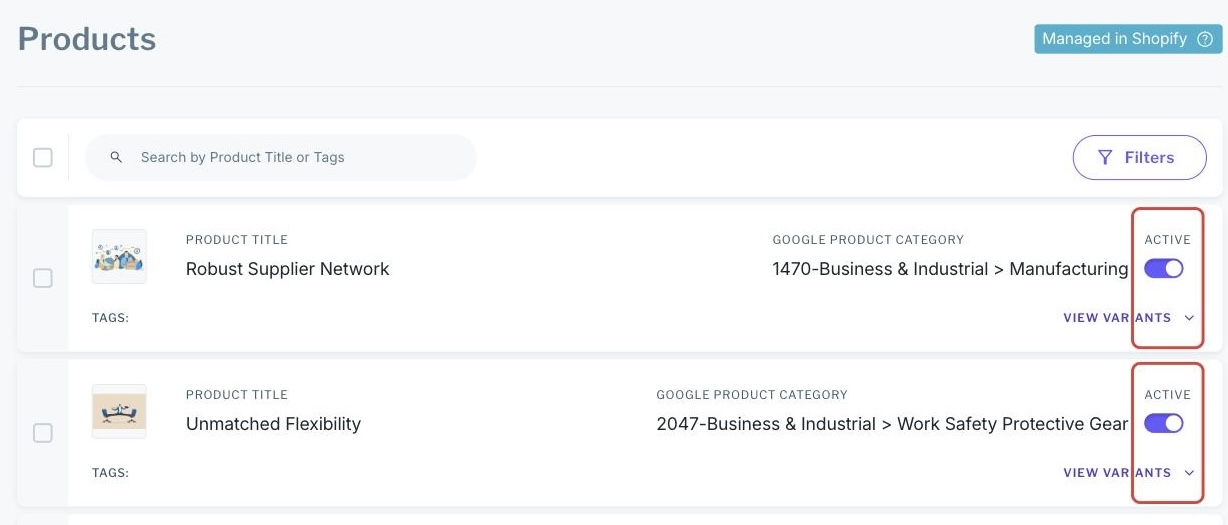Screen dimensions: 1228x525
Task: Turn off Active toggle for Unmatched Flexibility
Action: pyautogui.click(x=1164, y=423)
